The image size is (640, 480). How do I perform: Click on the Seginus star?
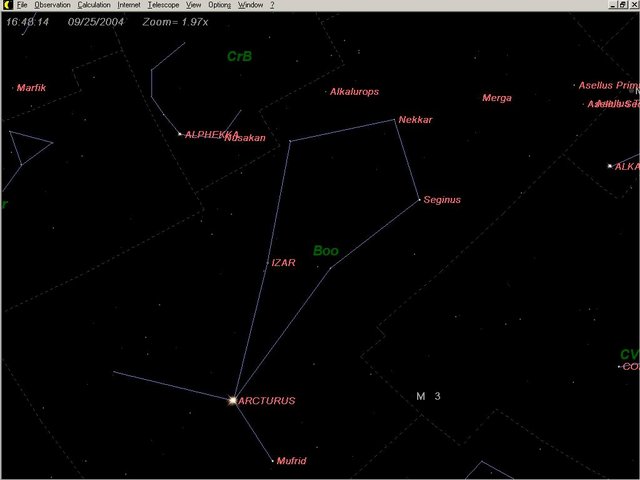[419, 200]
